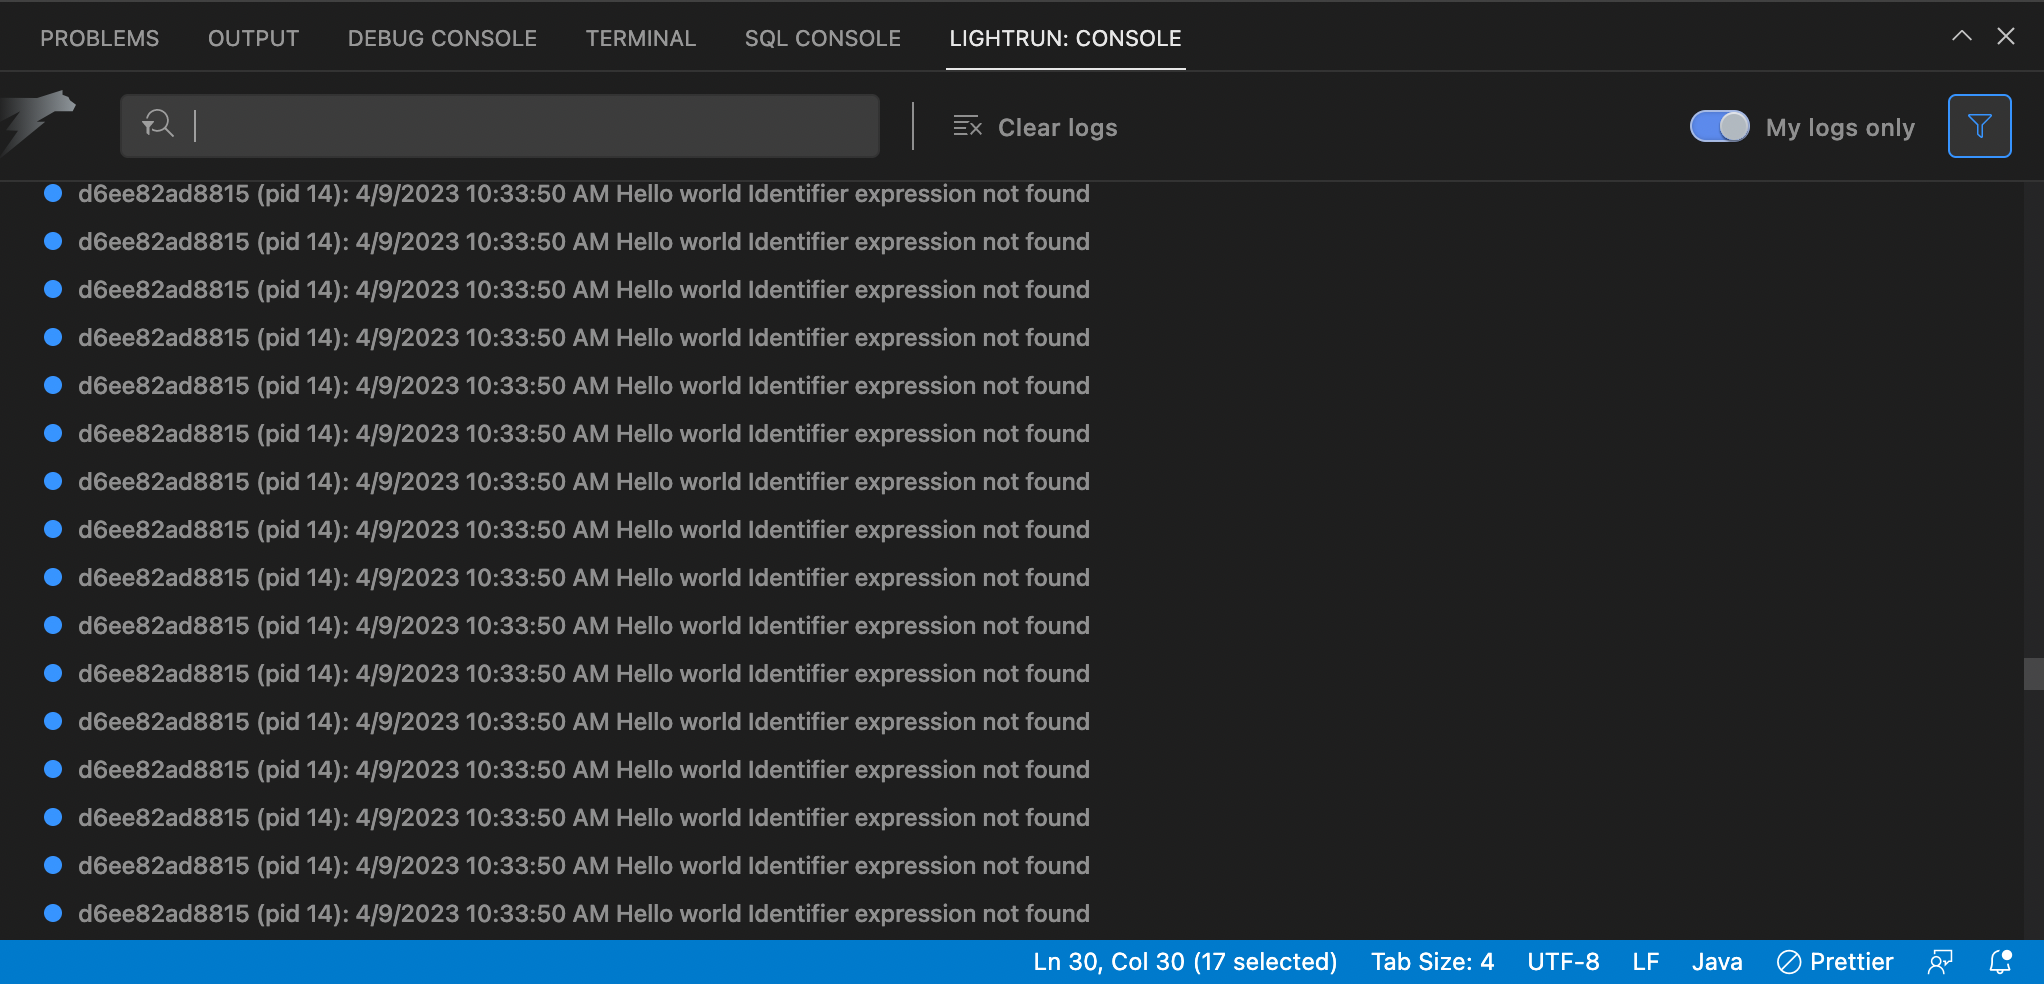Close the panel with the X button
2044x984 pixels.
(x=2006, y=37)
